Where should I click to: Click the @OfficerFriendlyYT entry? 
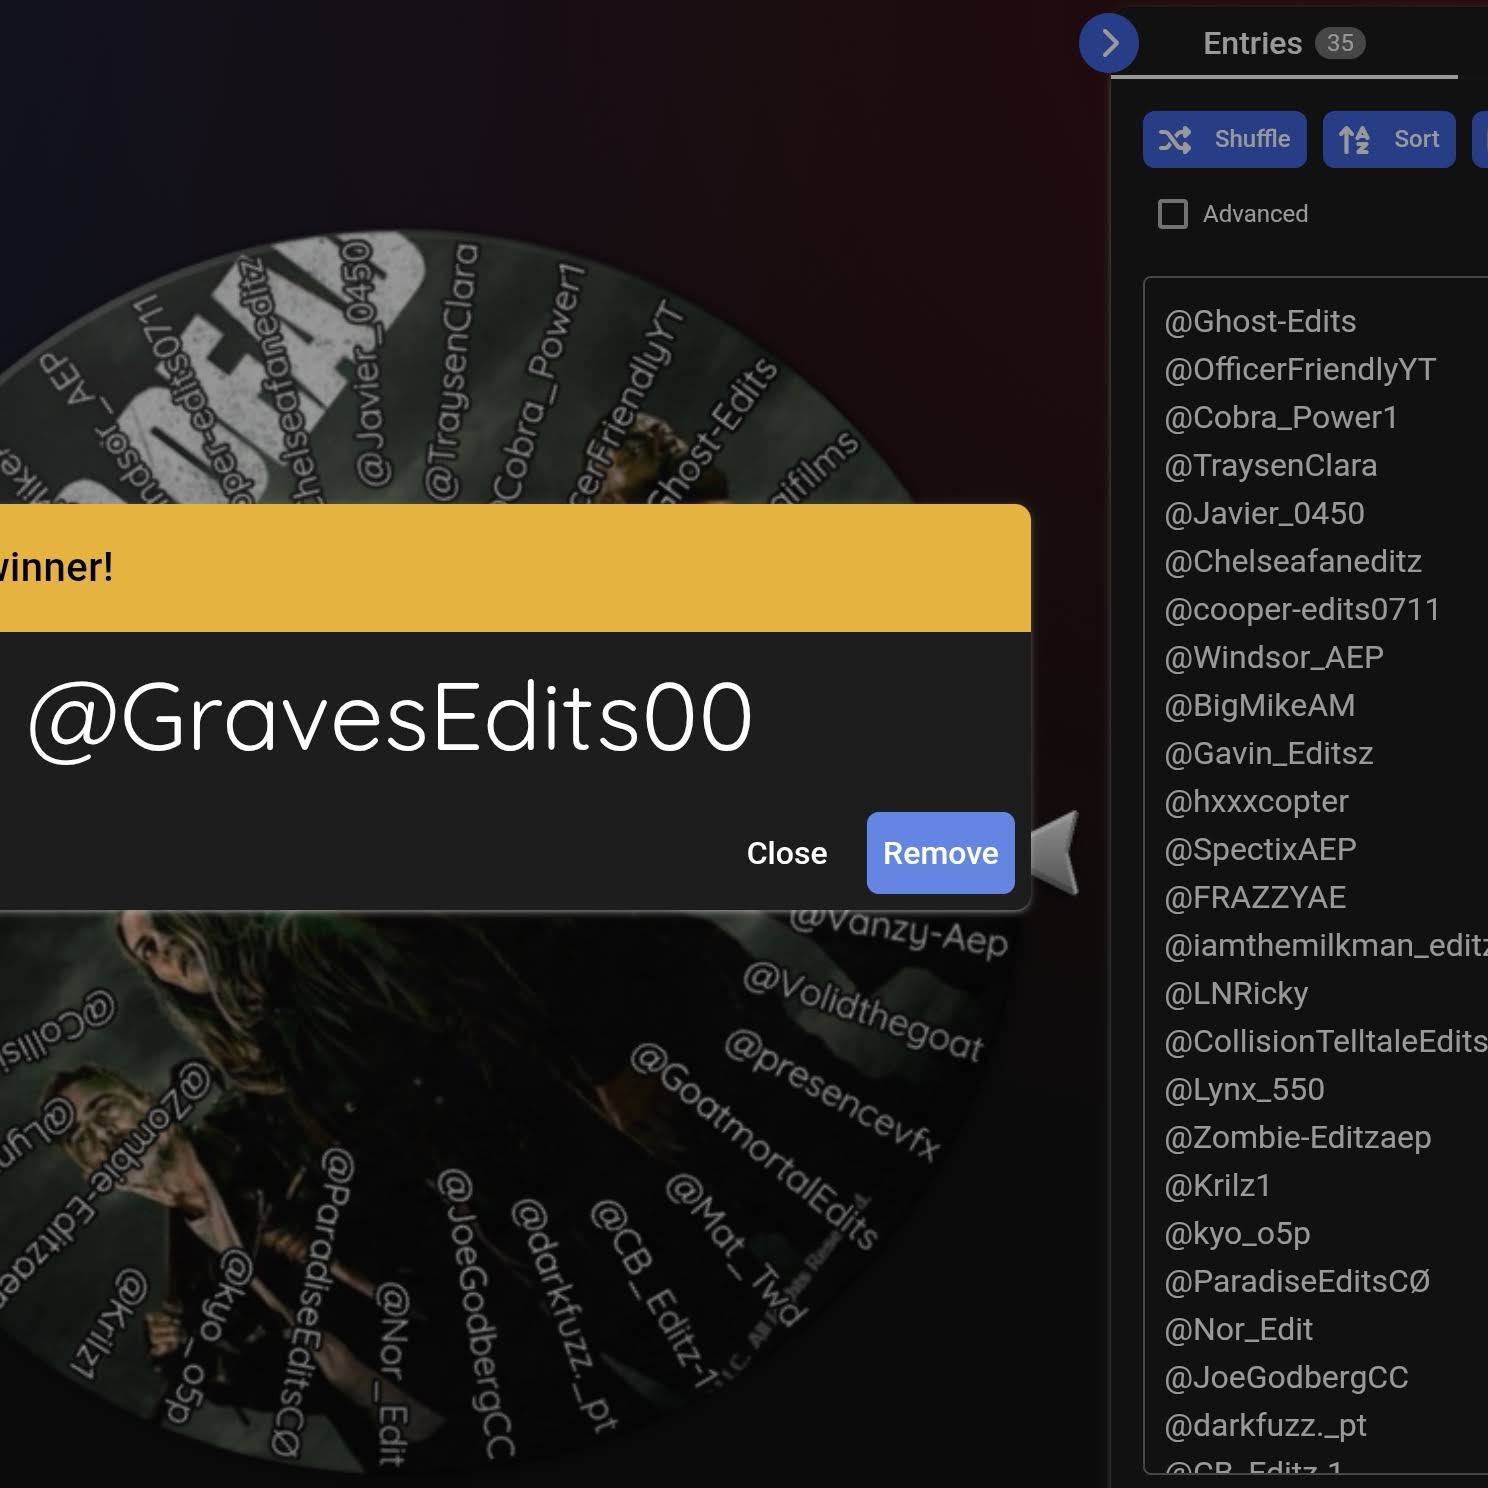(x=1300, y=369)
